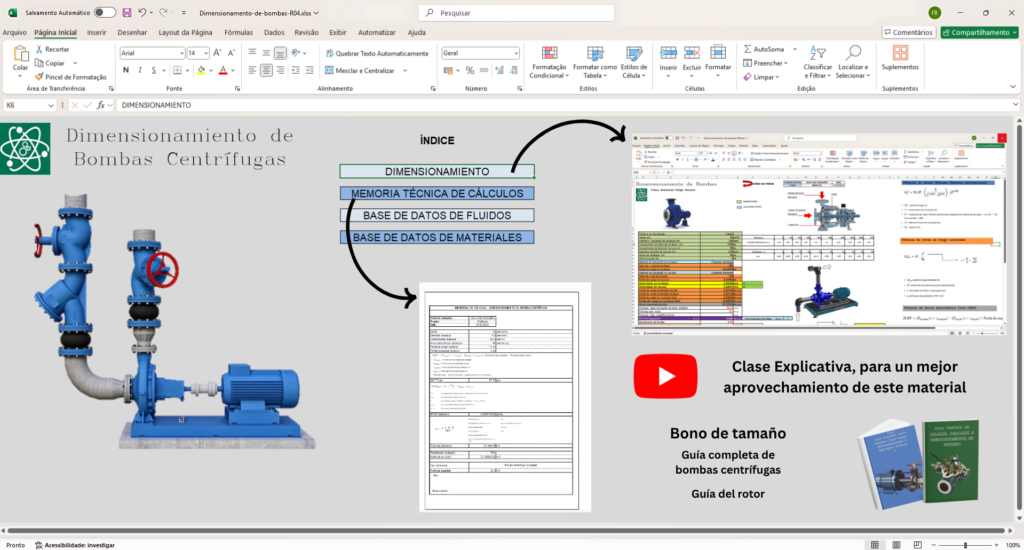Switch to the Inserir tab
1024x550 pixels.
[x=96, y=32]
